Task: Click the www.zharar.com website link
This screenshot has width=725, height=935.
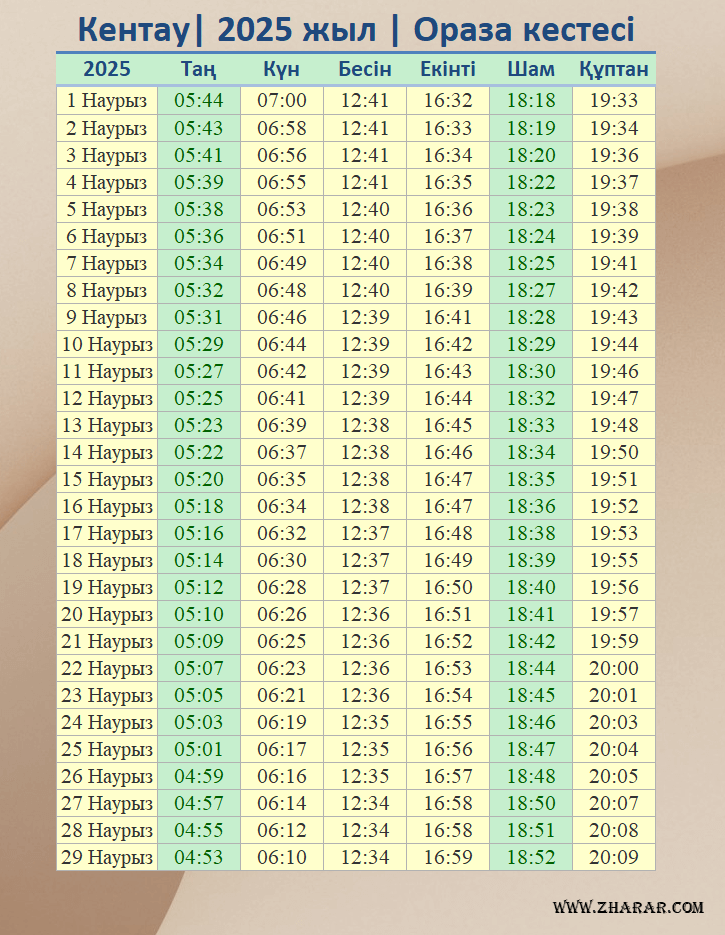Action: (x=628, y=907)
